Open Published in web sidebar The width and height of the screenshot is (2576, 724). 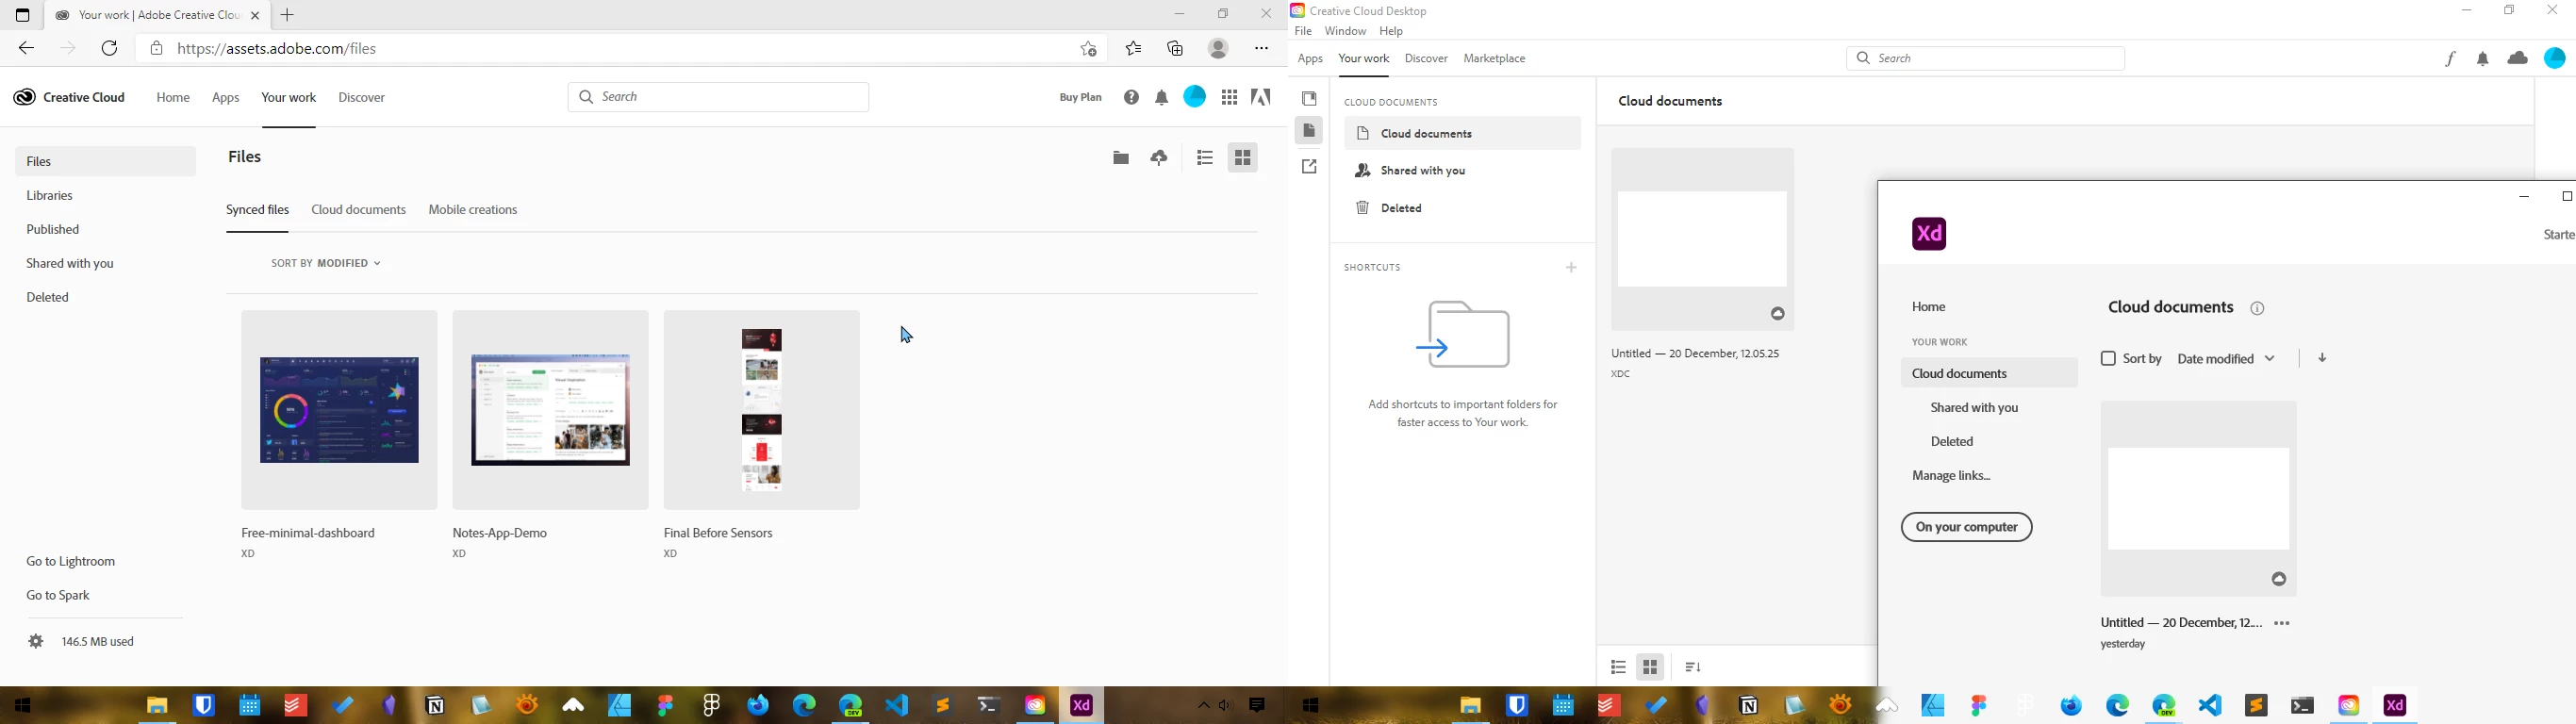[x=54, y=231]
